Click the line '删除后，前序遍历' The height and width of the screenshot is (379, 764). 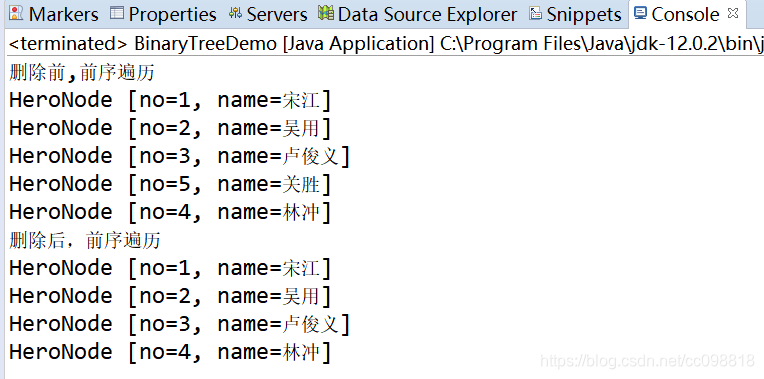click(x=85, y=241)
